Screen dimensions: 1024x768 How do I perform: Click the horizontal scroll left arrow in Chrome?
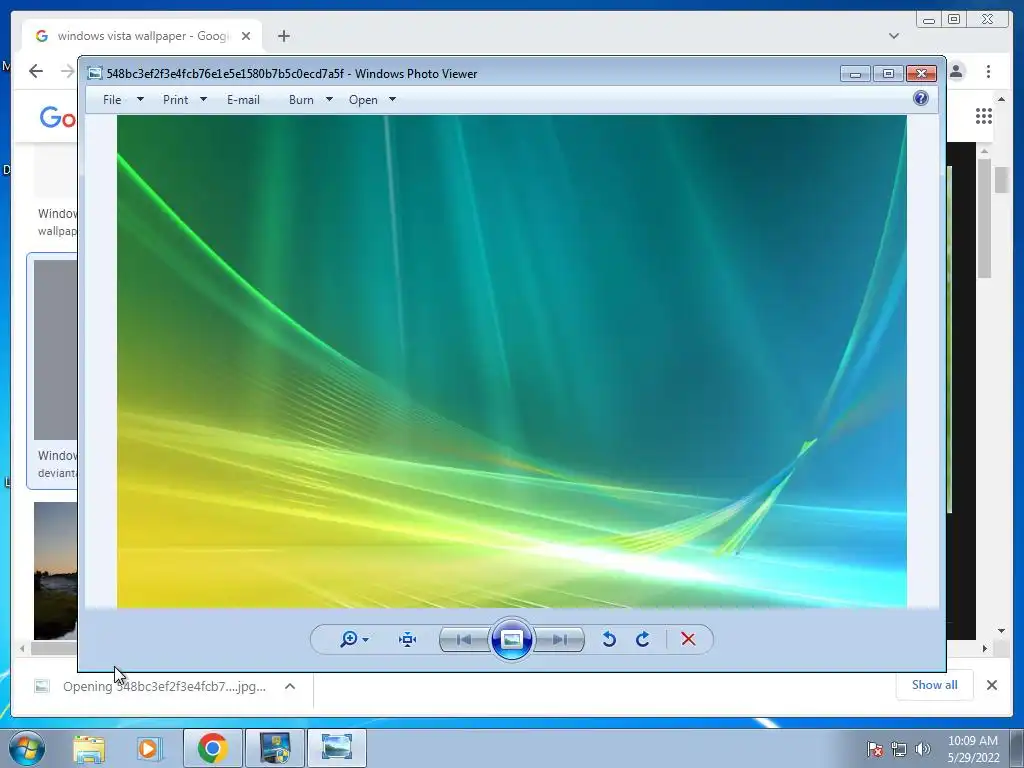[23, 648]
